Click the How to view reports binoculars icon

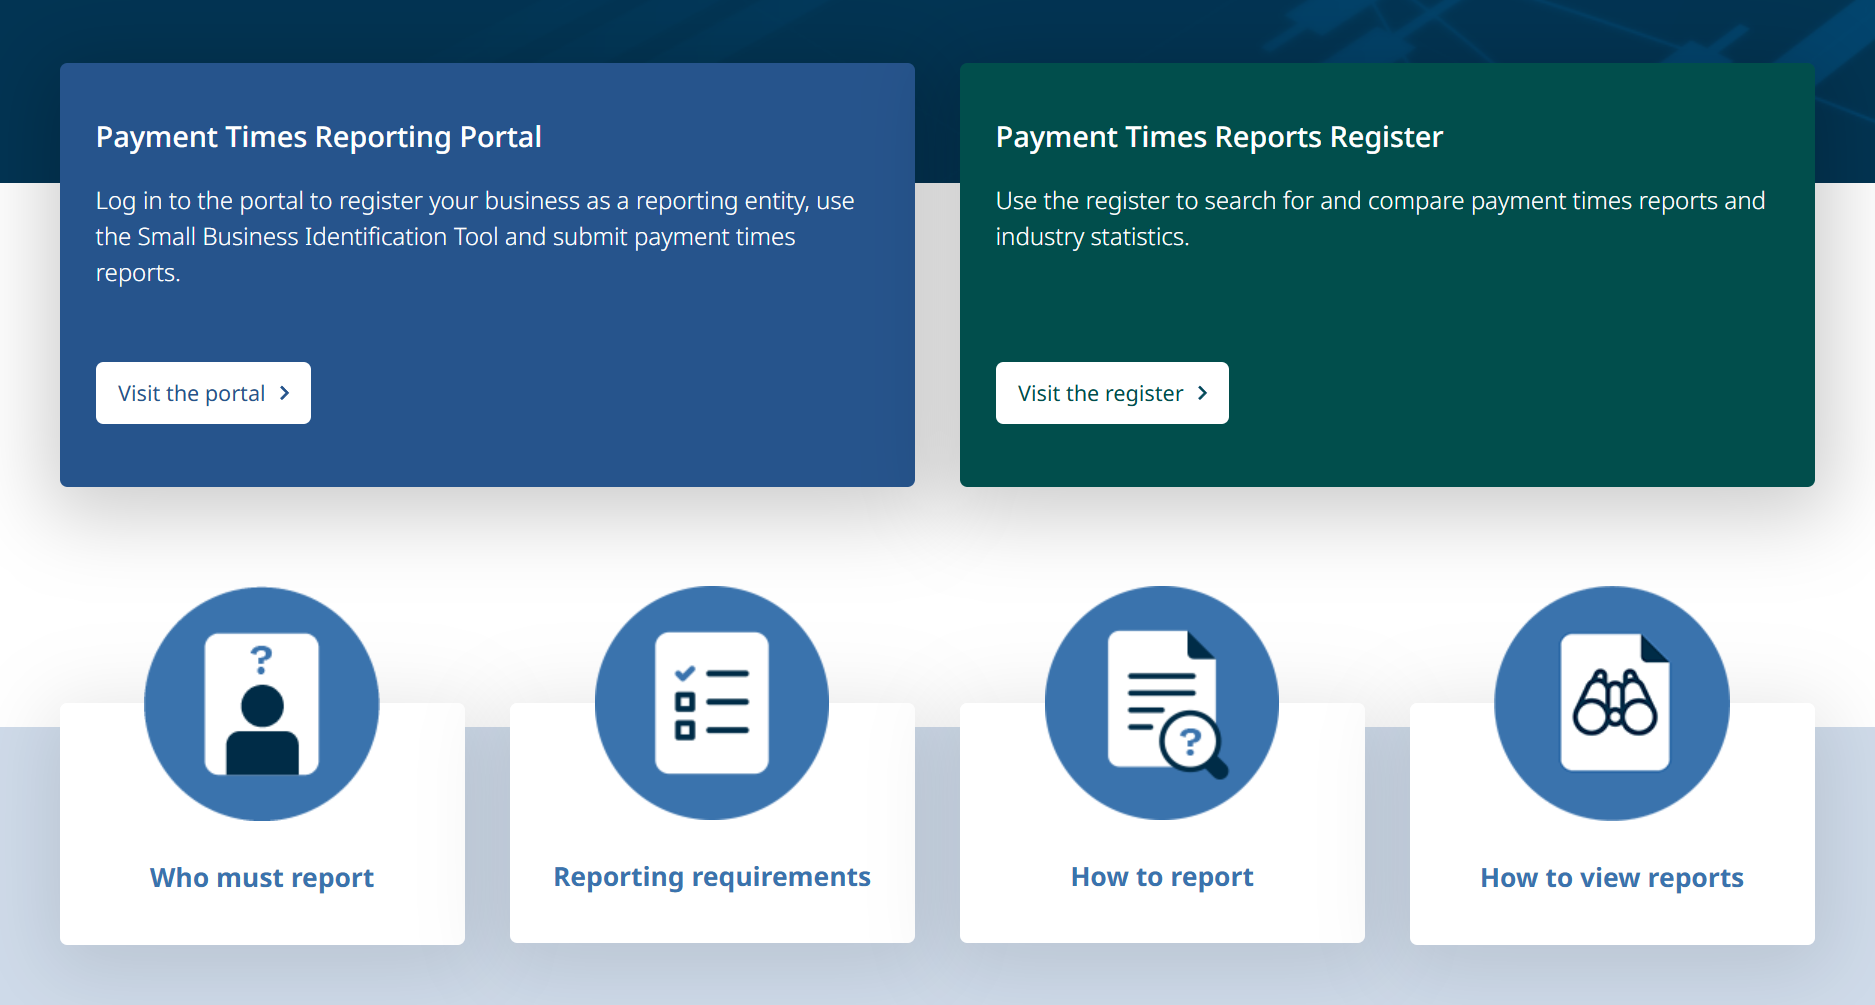pos(1612,703)
